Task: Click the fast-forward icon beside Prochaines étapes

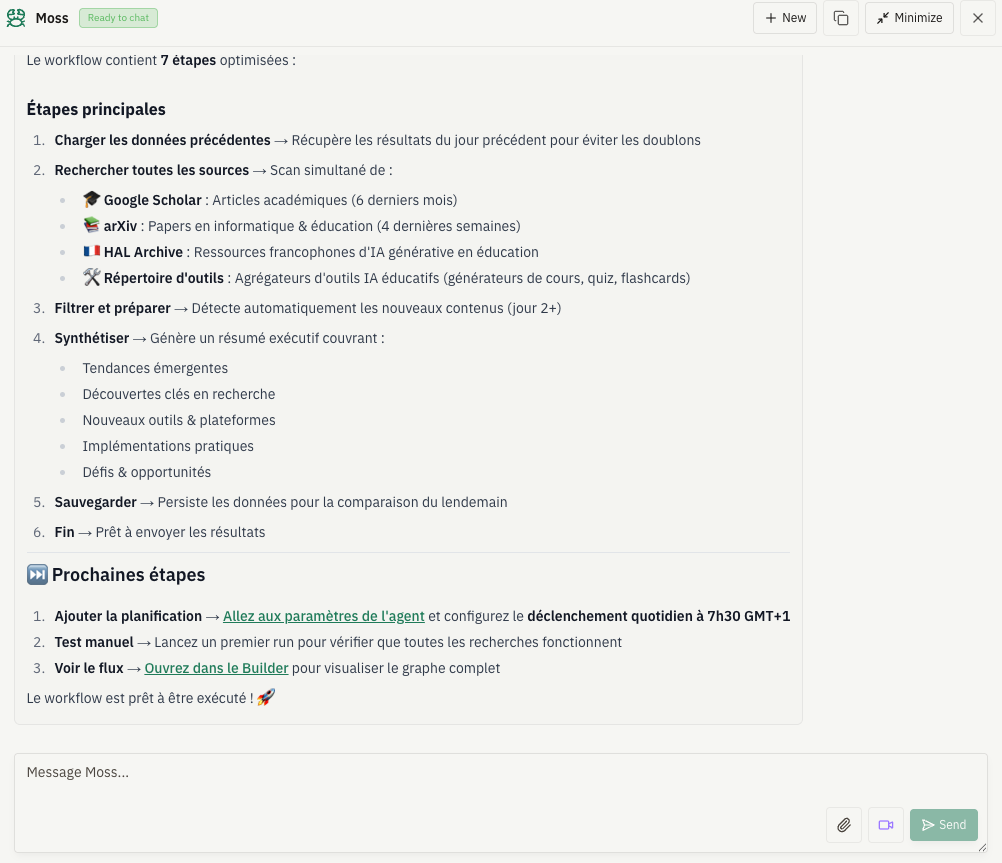Action: [x=37, y=575]
